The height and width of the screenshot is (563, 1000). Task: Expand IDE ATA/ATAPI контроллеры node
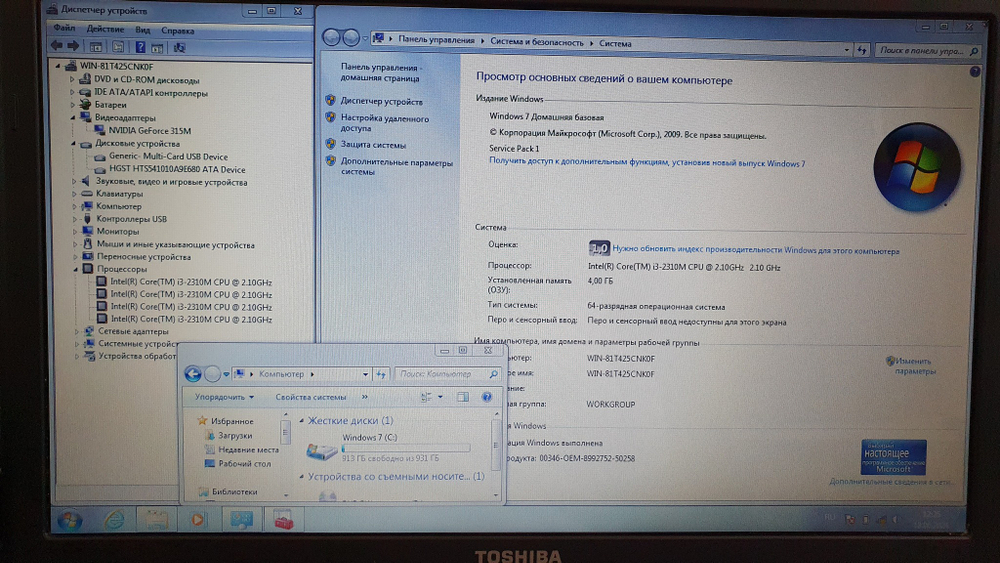(72, 92)
